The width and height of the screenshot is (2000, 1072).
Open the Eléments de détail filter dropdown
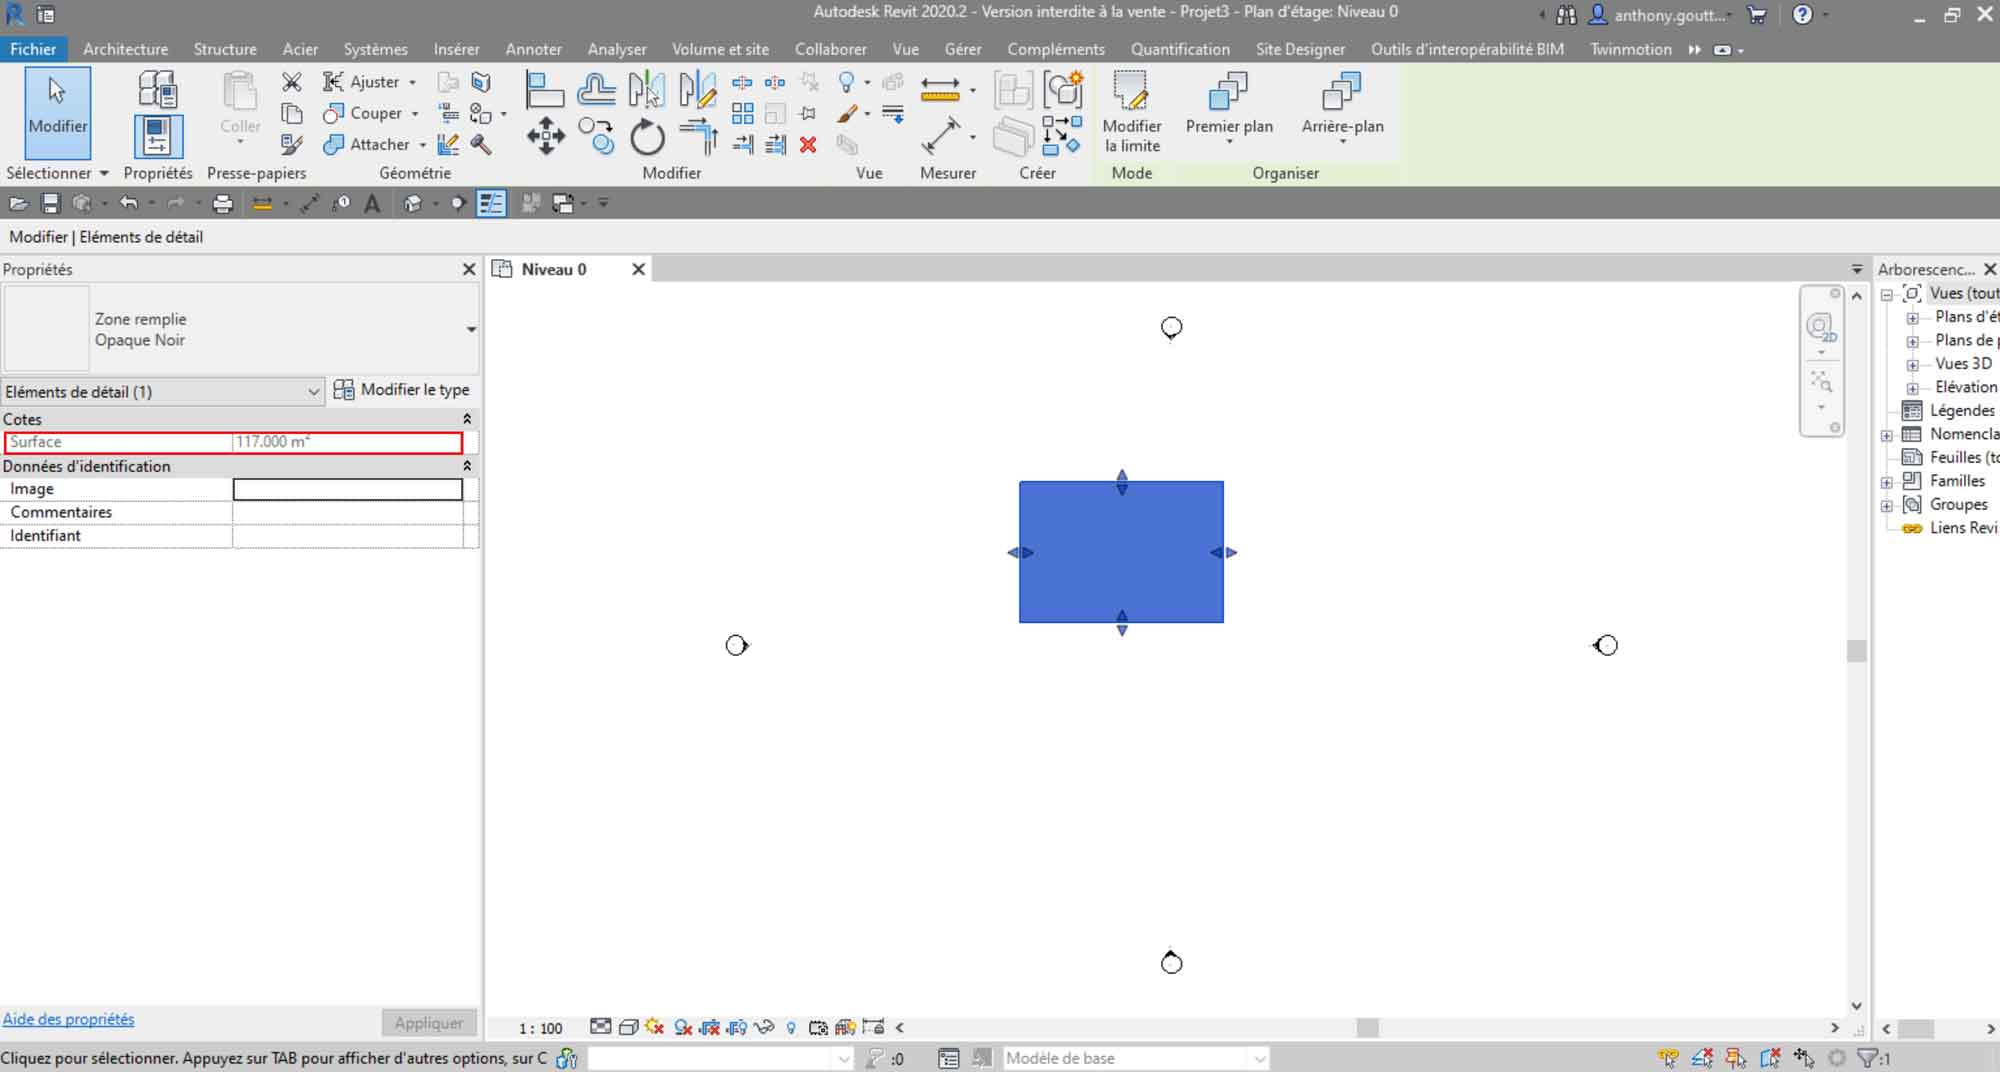(x=312, y=392)
